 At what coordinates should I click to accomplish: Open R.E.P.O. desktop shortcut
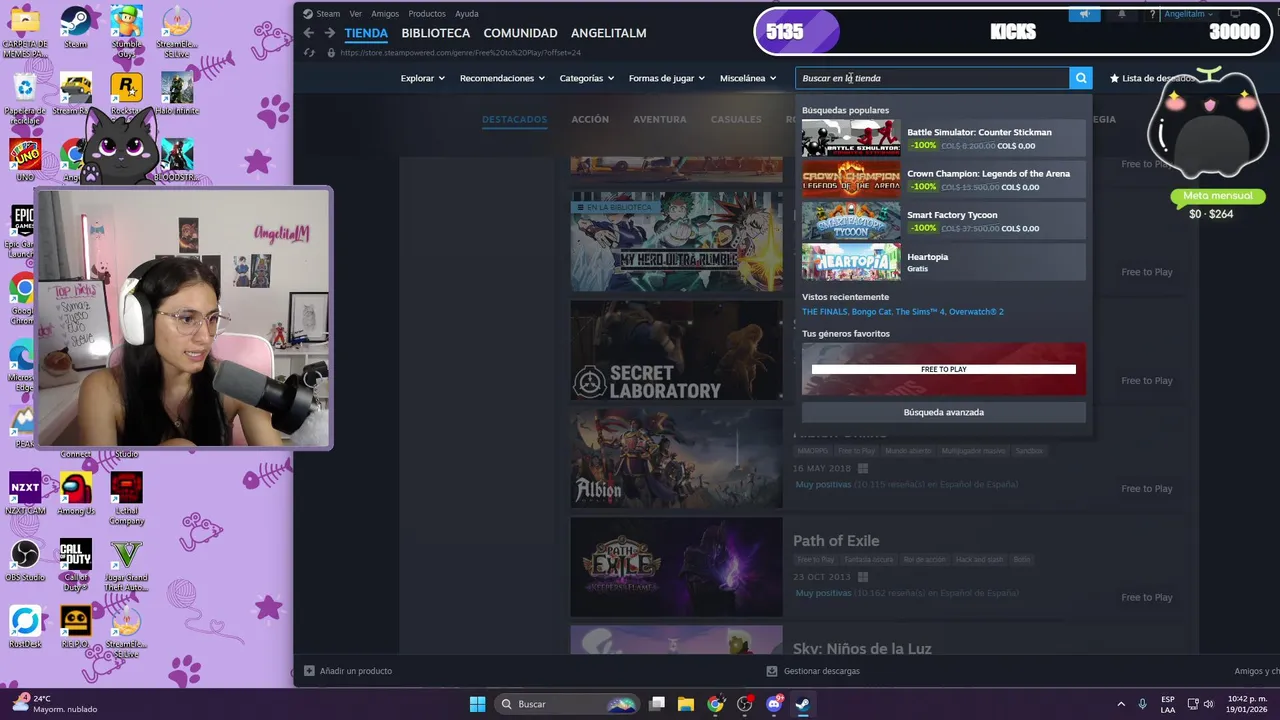point(76,627)
